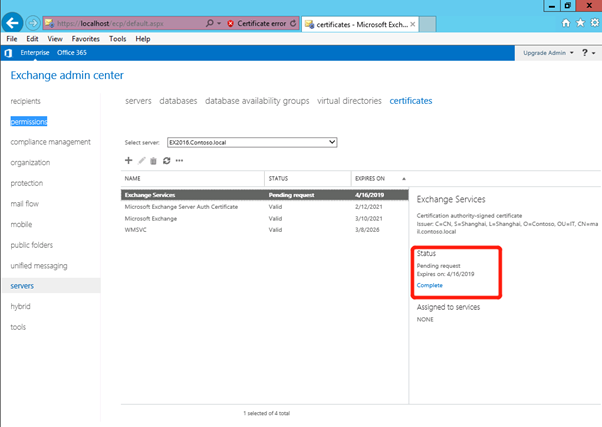Image resolution: width=602 pixels, height=427 pixels.
Task: Open compliance management section
Action: point(51,142)
